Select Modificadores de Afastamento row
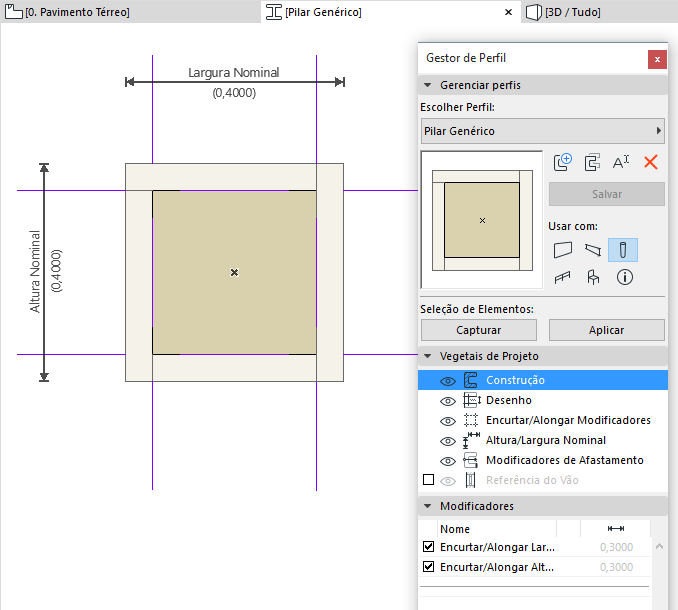678x610 pixels. pos(543,460)
